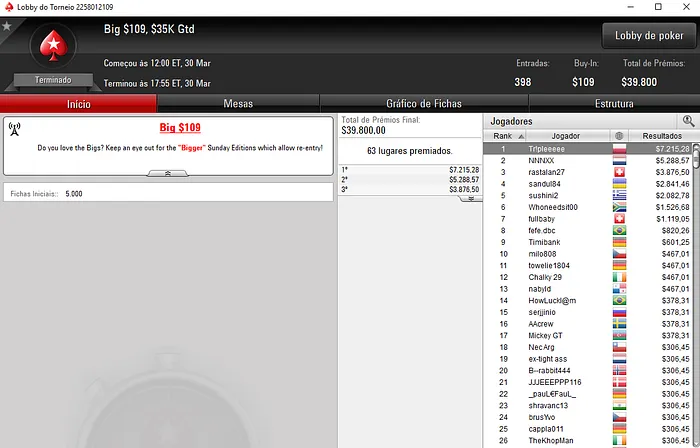Select the Início tab
Viewport: 700px width, 448px height.
[79, 104]
